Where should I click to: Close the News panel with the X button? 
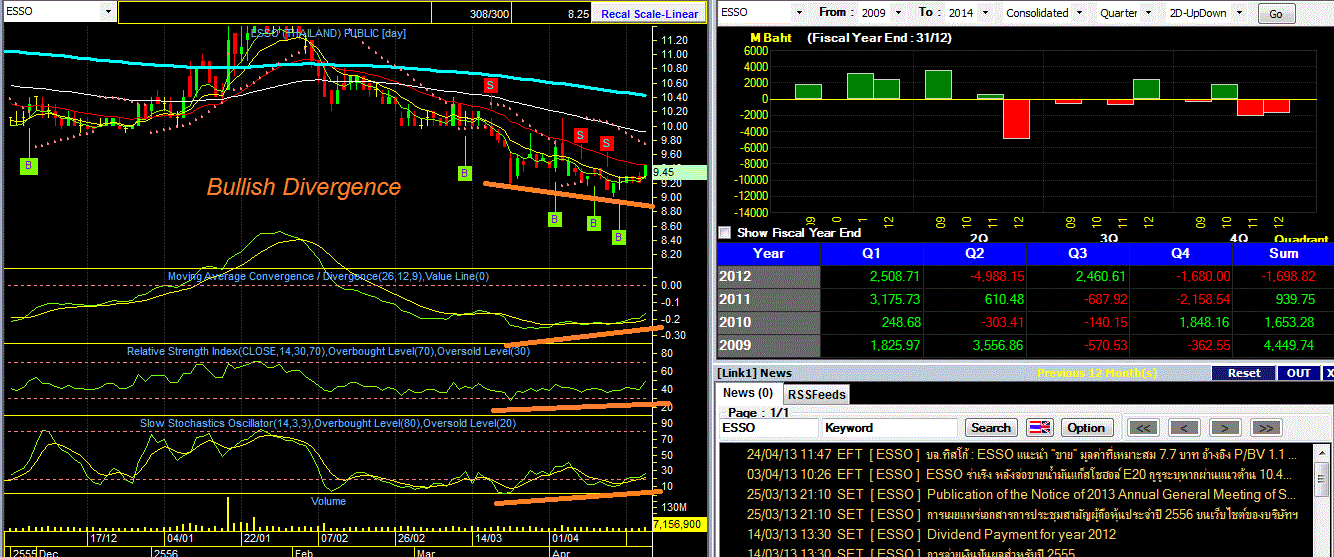[1328, 373]
